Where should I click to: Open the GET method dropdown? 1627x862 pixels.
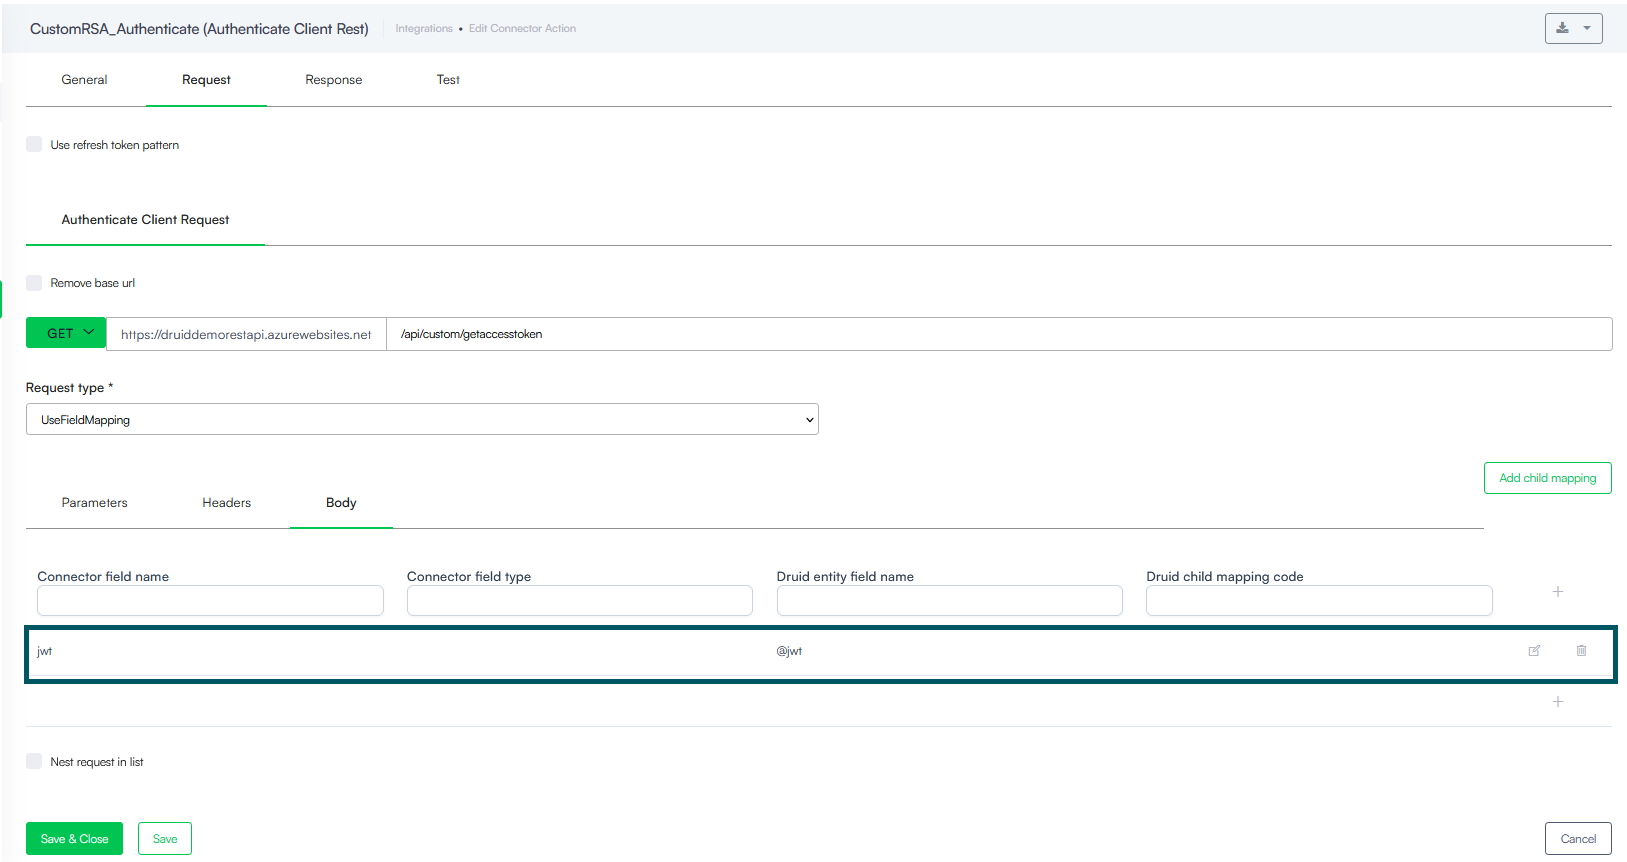[66, 333]
